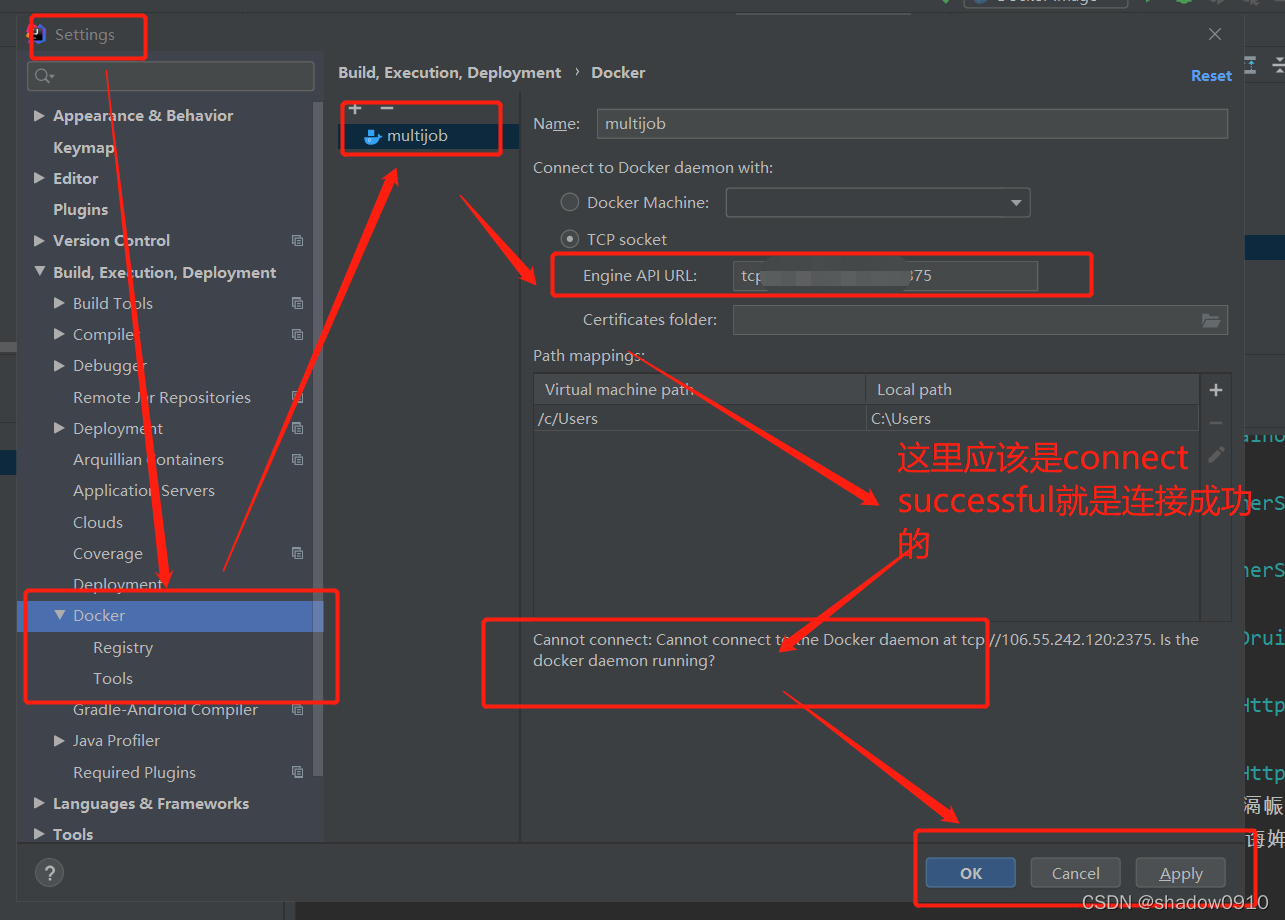Click the Apply button
The height and width of the screenshot is (920, 1285).
pyautogui.click(x=1181, y=873)
